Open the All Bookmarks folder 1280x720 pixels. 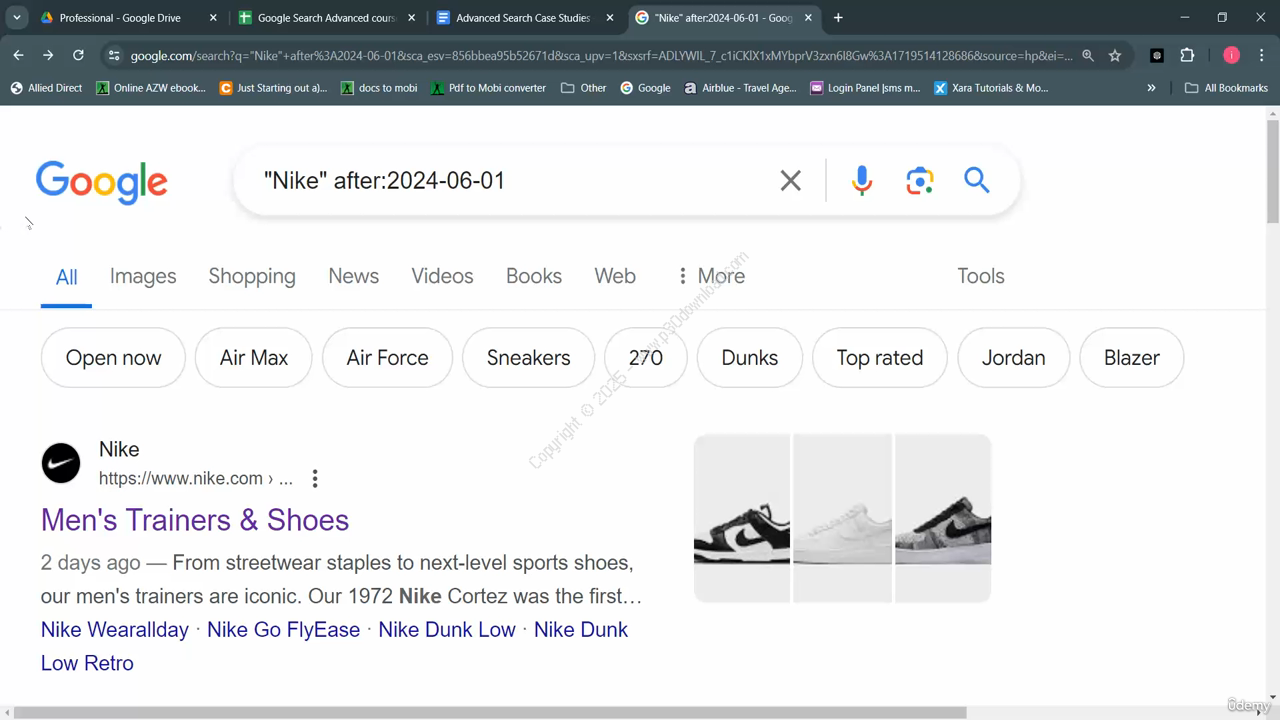coord(1226,88)
